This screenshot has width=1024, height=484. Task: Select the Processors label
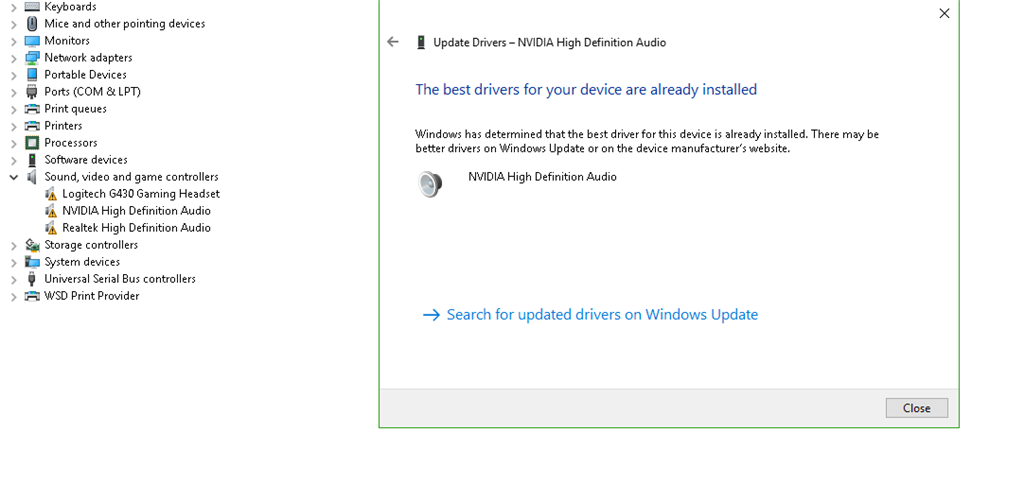pos(71,142)
